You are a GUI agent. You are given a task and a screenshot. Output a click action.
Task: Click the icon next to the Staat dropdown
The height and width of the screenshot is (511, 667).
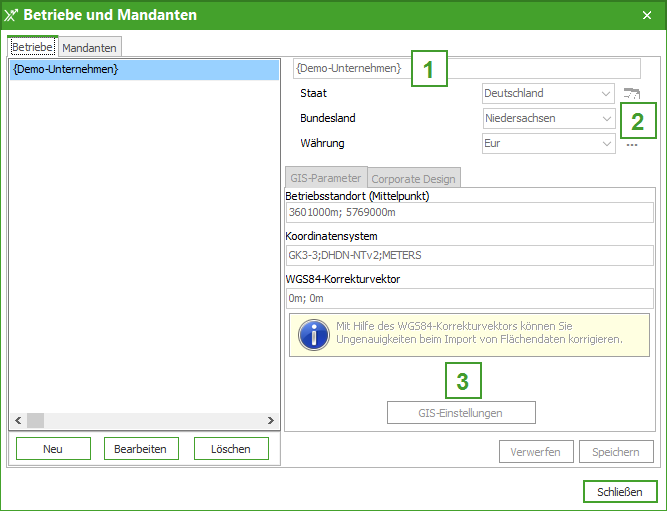click(630, 94)
